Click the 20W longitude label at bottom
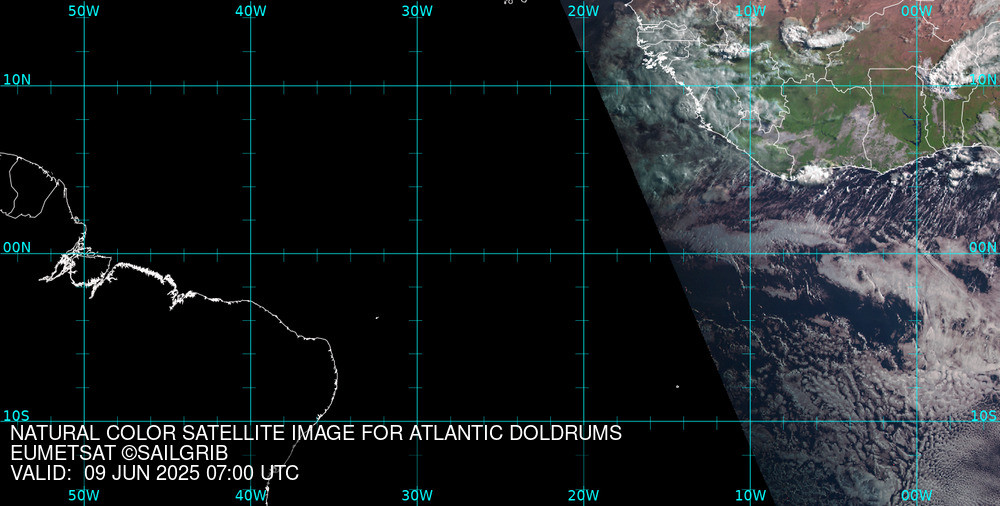This screenshot has width=1000, height=506. pos(584,496)
